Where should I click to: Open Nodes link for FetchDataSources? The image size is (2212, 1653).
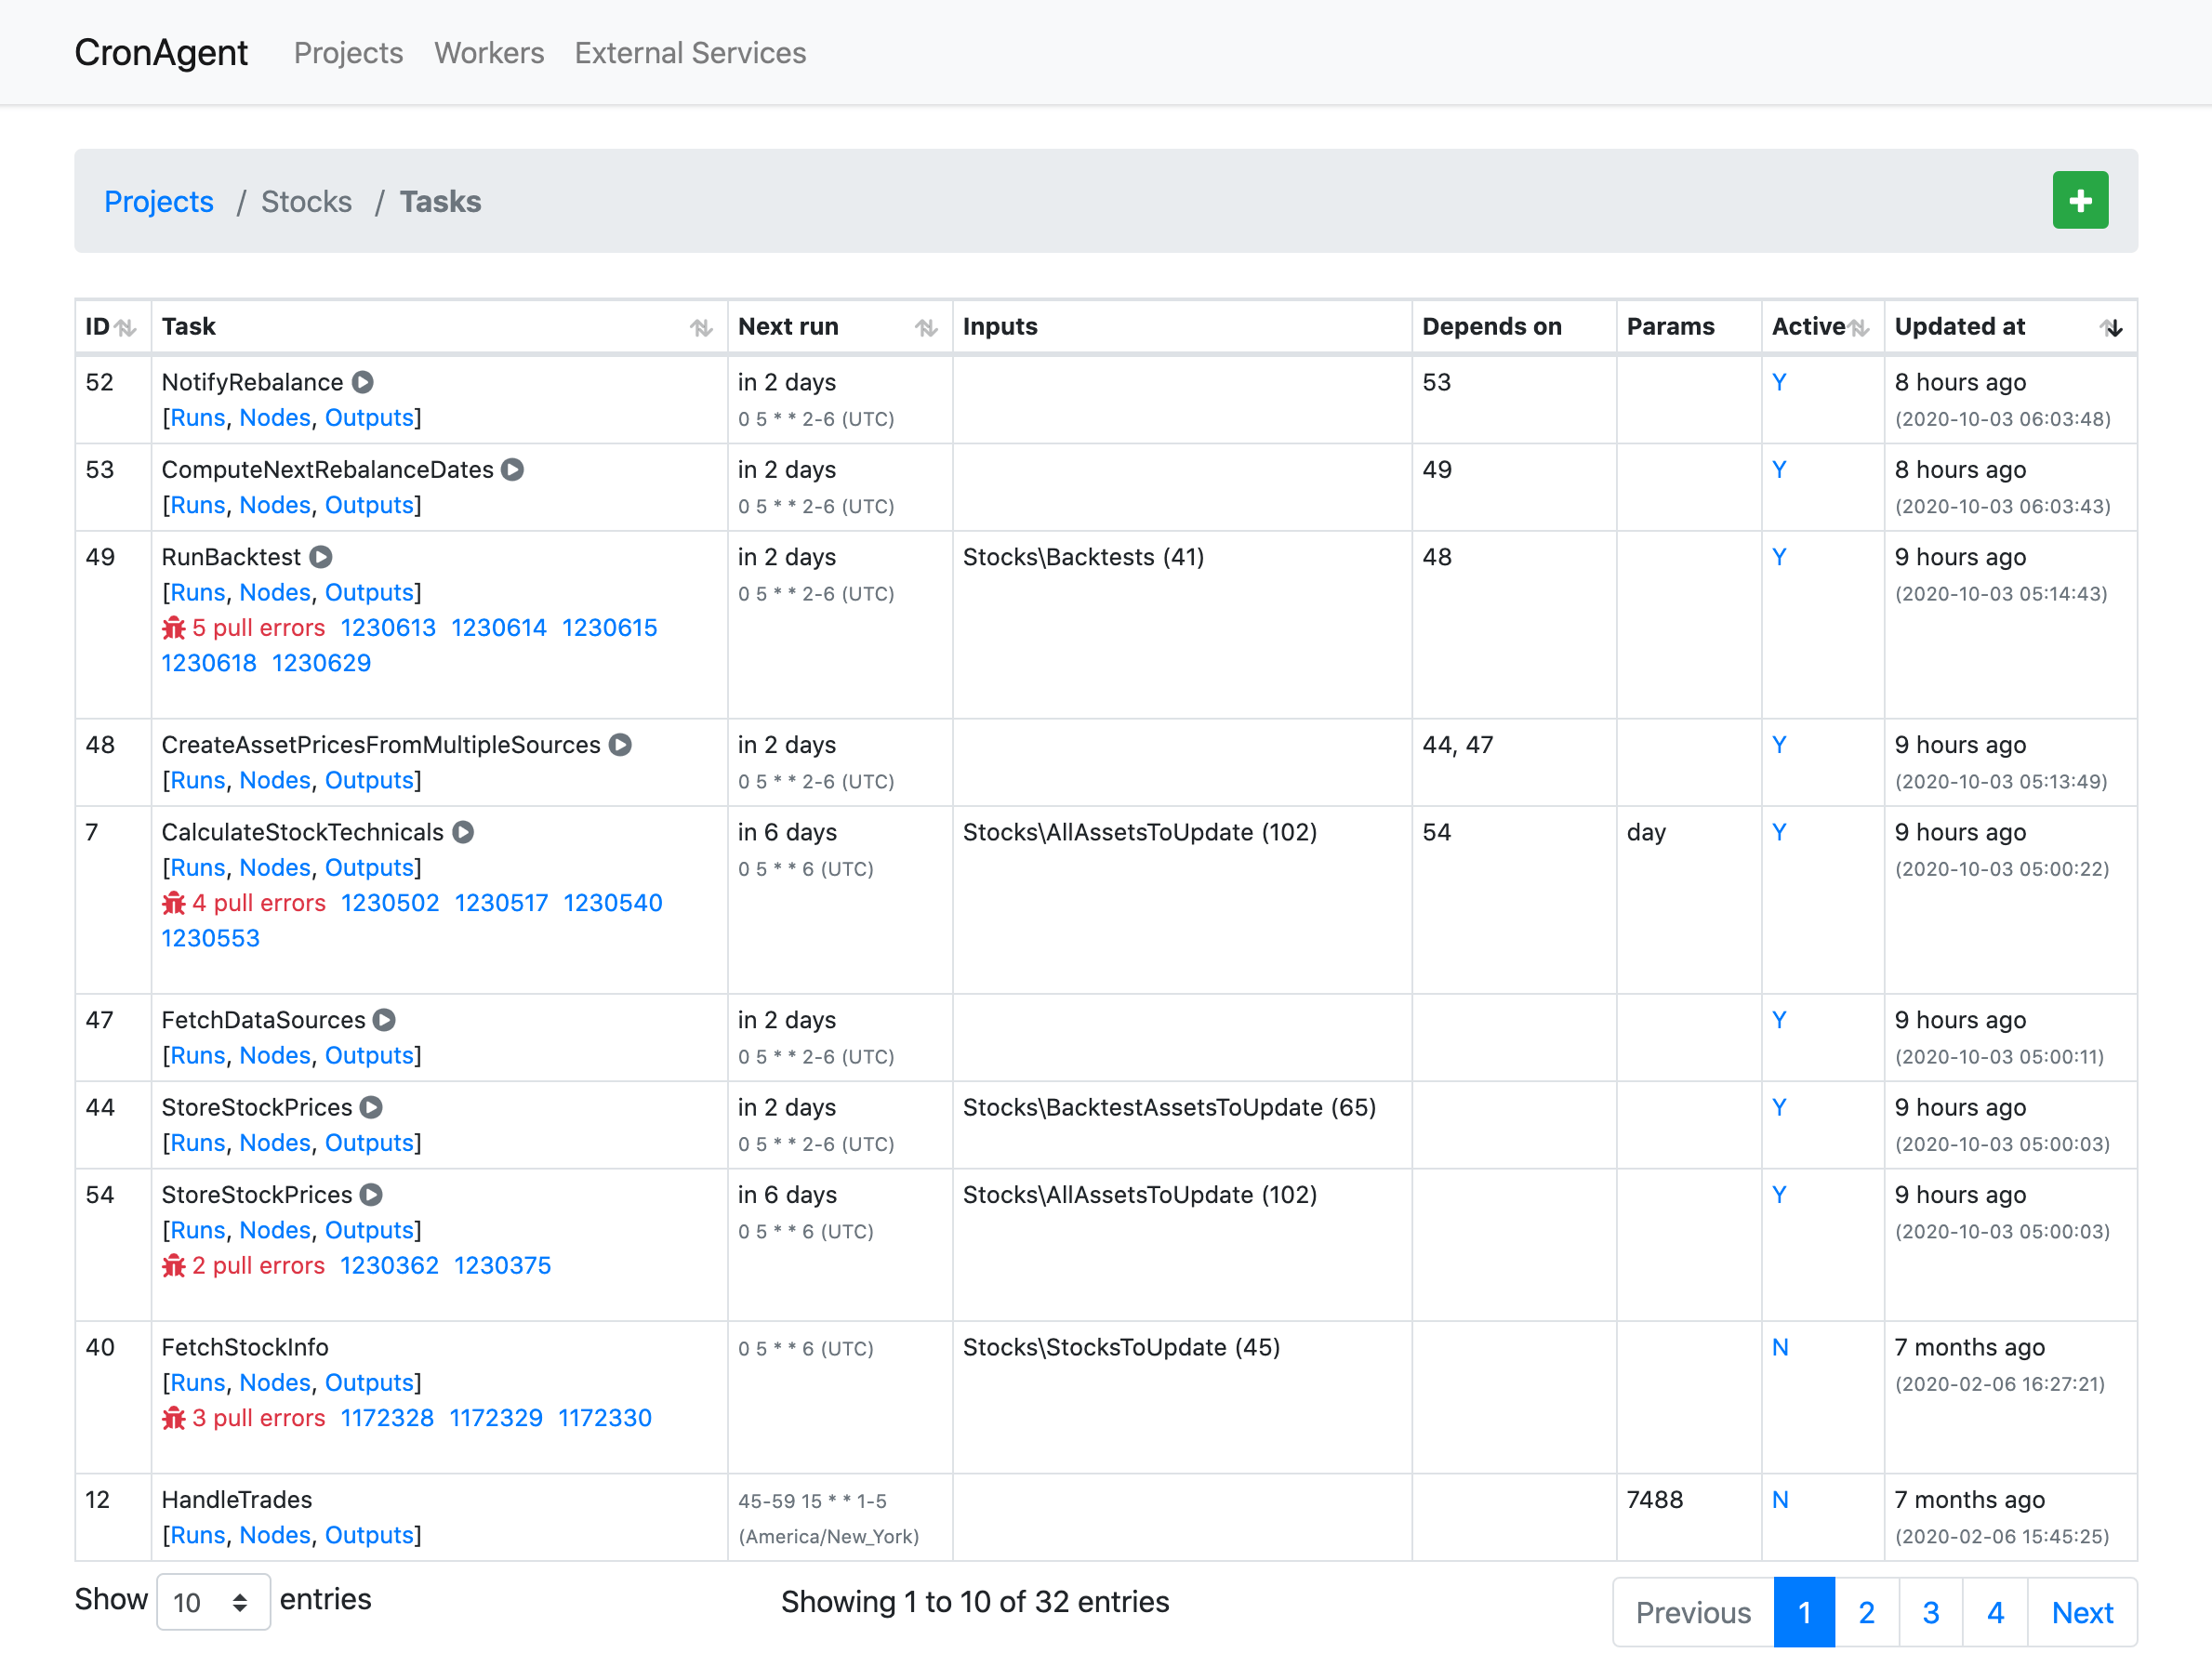[x=275, y=1055]
